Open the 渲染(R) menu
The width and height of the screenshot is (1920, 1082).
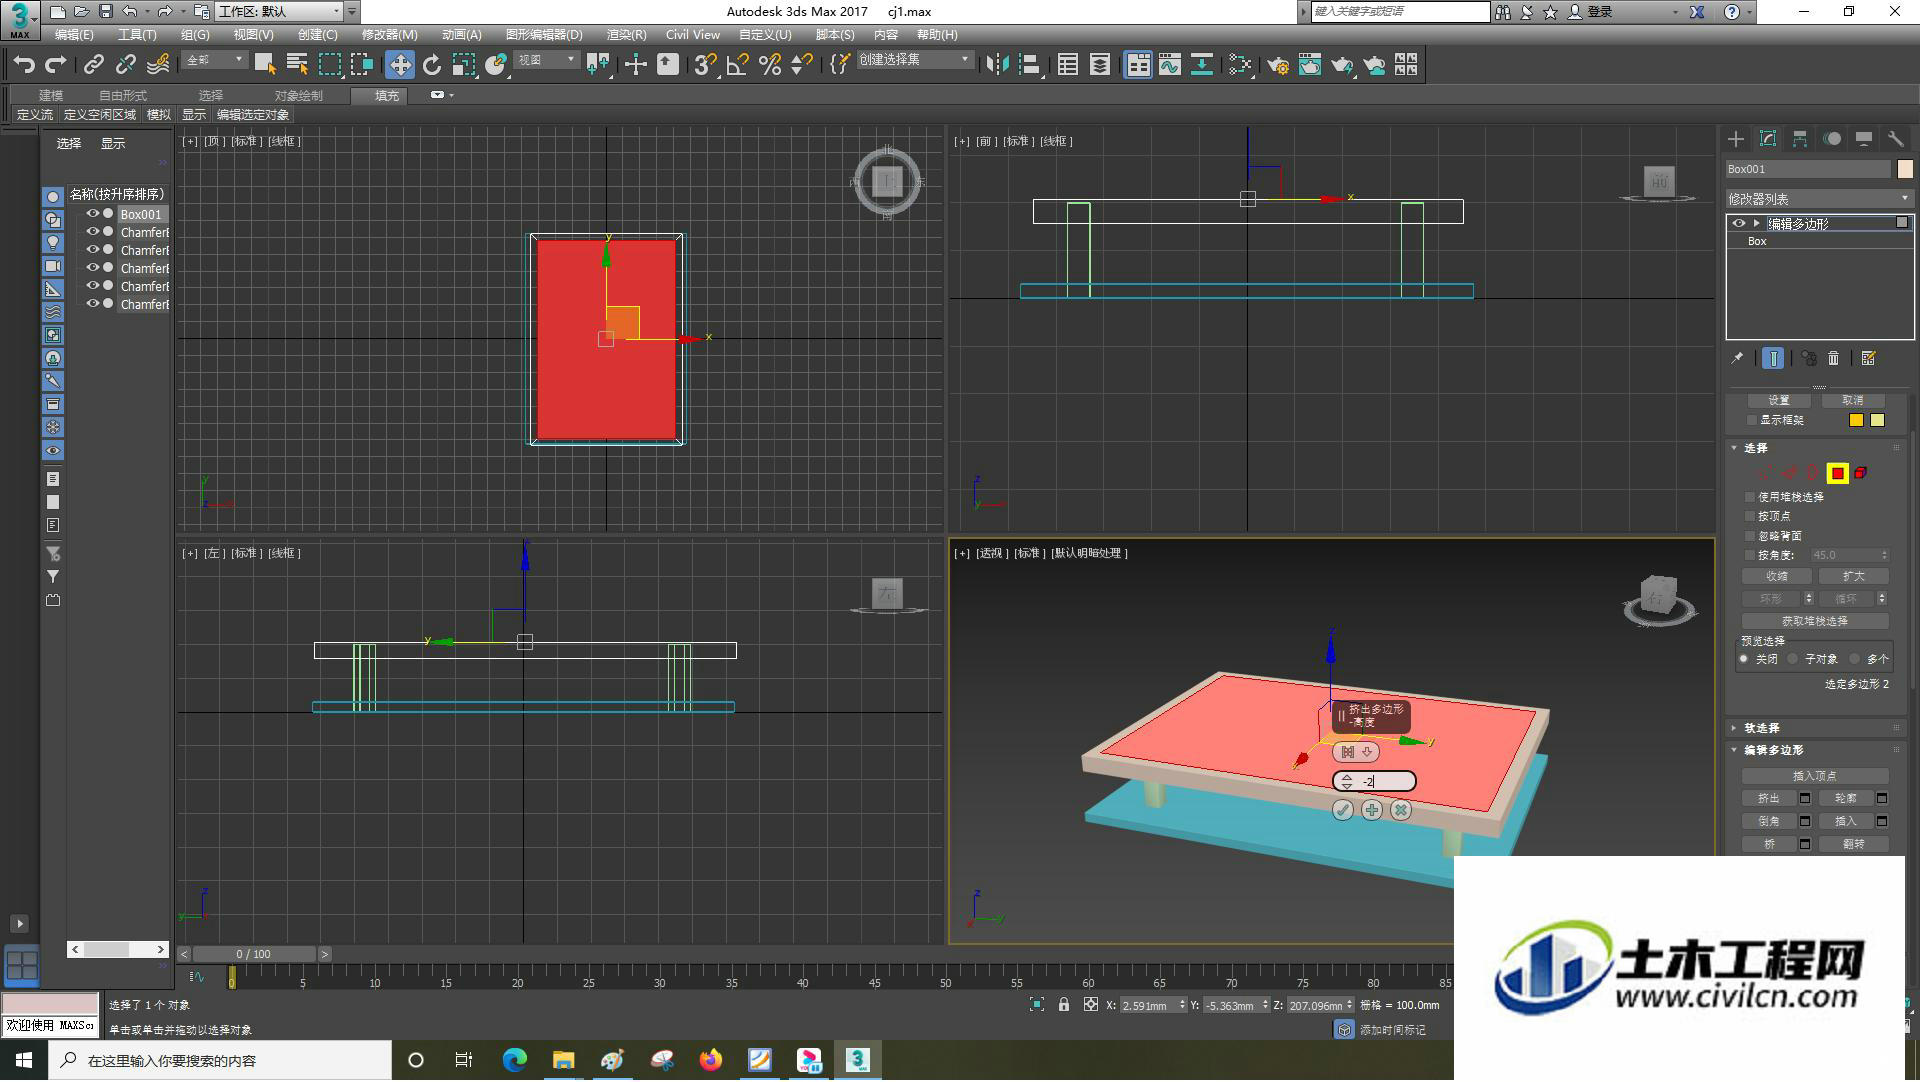point(626,35)
